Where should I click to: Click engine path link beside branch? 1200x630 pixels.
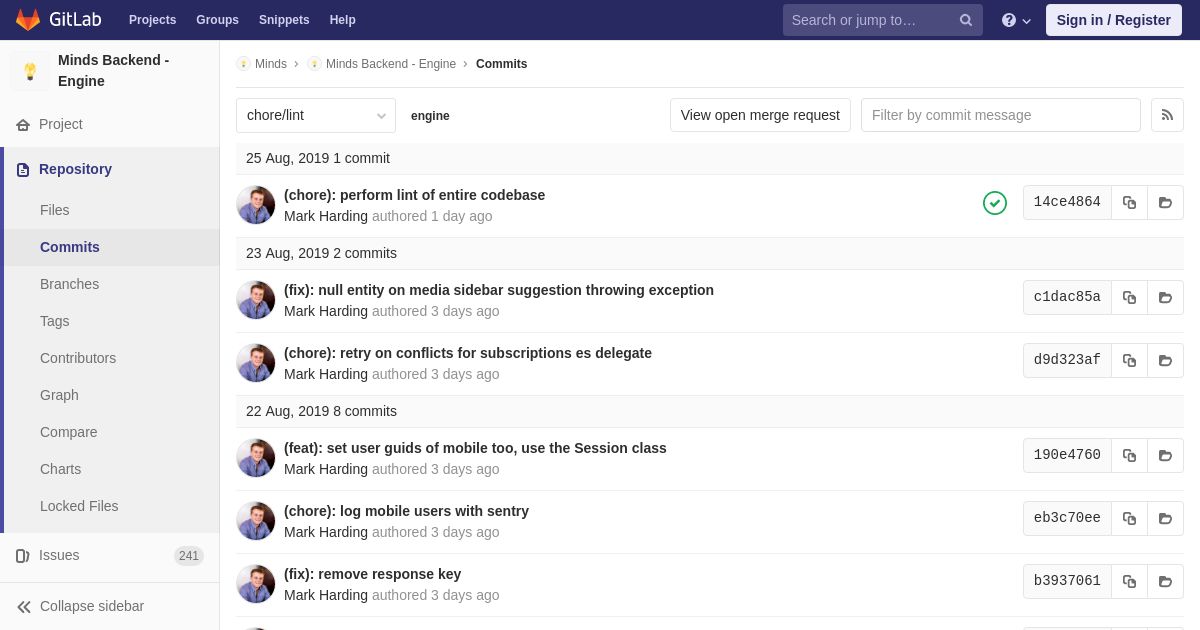coord(430,116)
